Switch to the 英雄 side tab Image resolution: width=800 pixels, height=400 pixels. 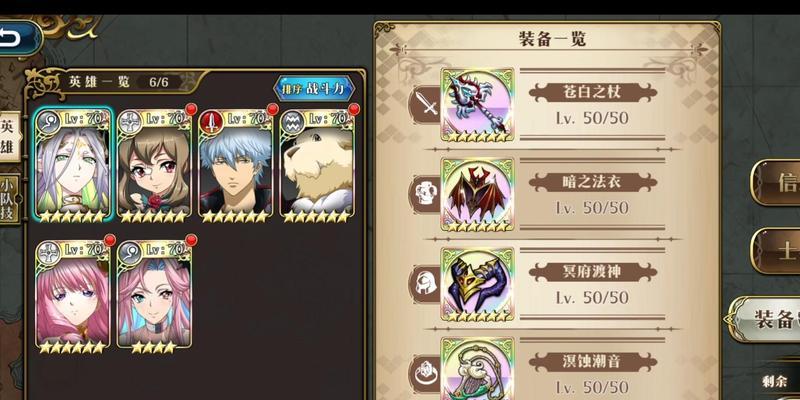[9, 137]
